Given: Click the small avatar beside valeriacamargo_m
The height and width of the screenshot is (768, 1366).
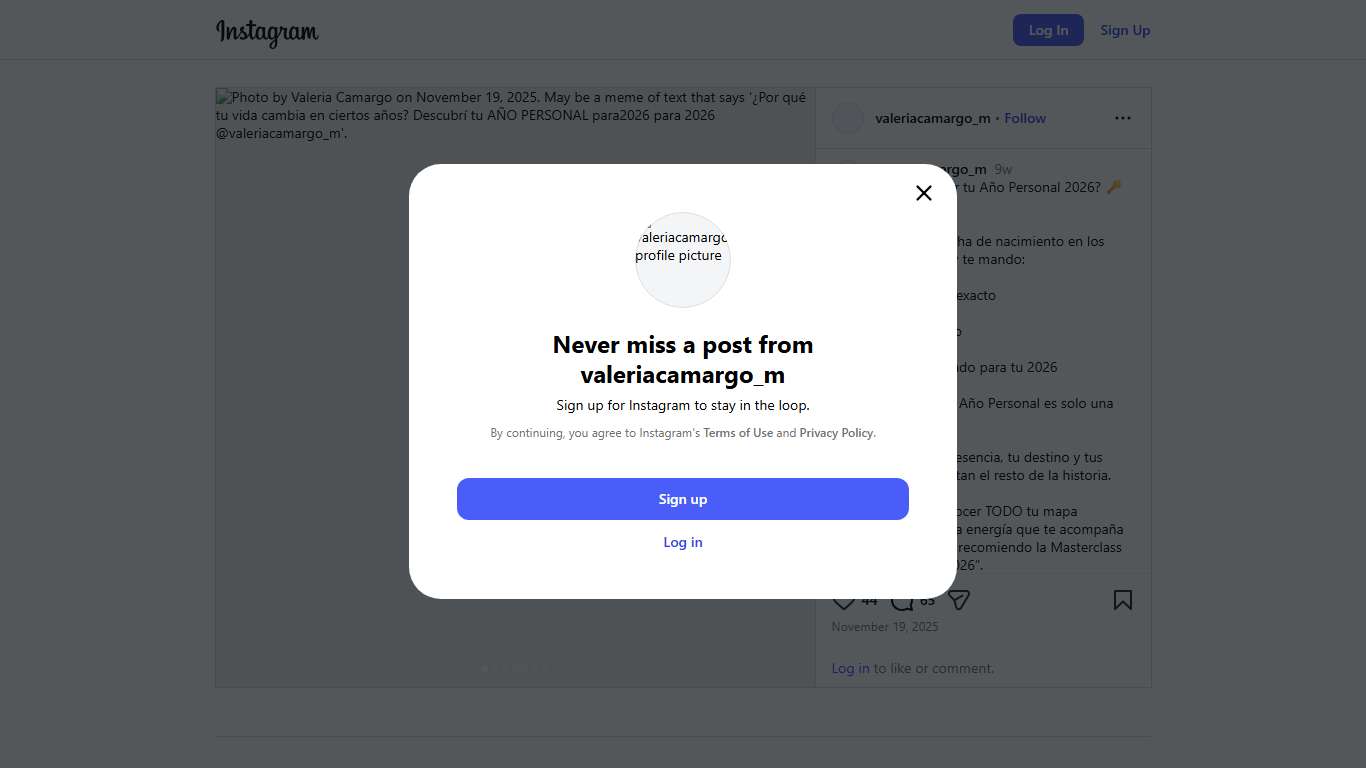Looking at the screenshot, I should point(848,118).
